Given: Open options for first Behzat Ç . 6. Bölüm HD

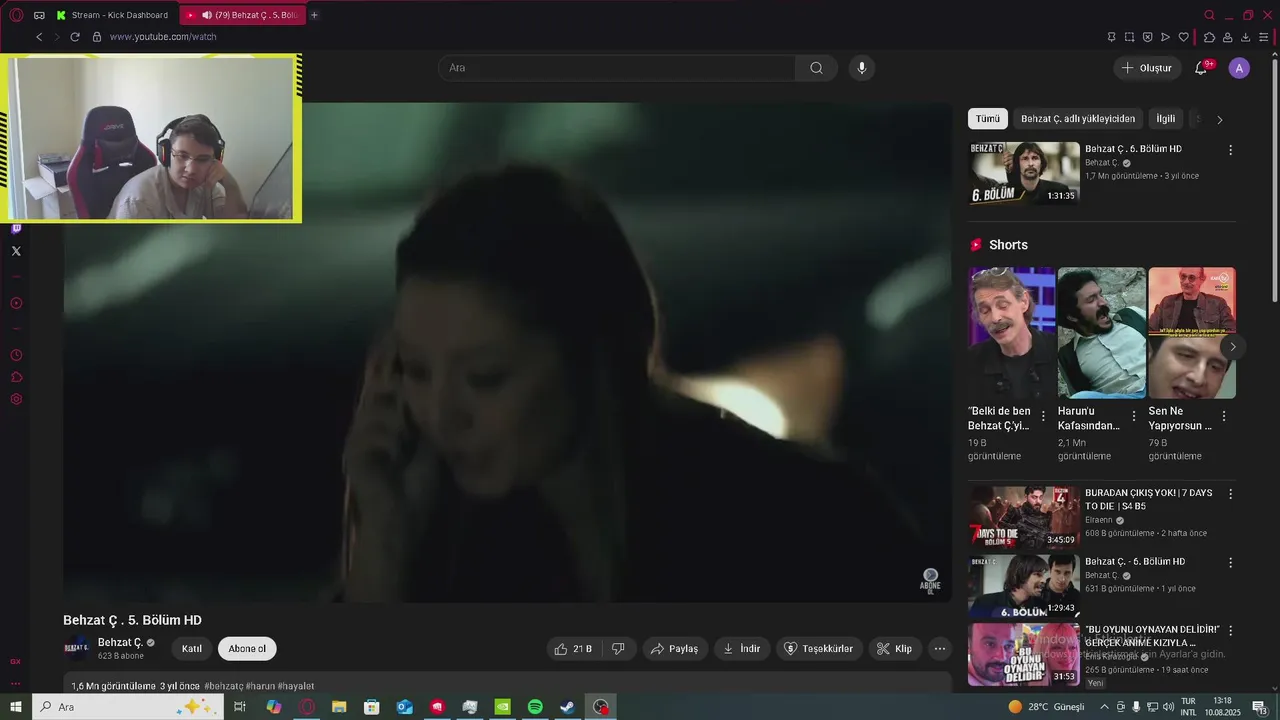Looking at the screenshot, I should point(1230,150).
